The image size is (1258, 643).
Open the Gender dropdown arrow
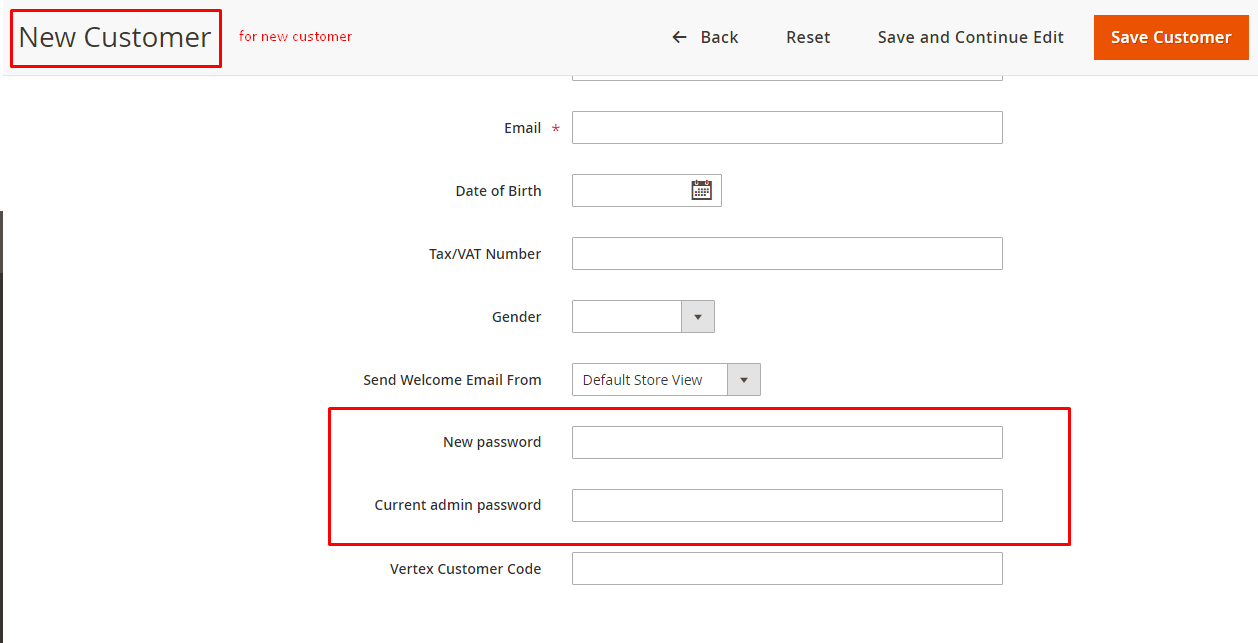697,316
